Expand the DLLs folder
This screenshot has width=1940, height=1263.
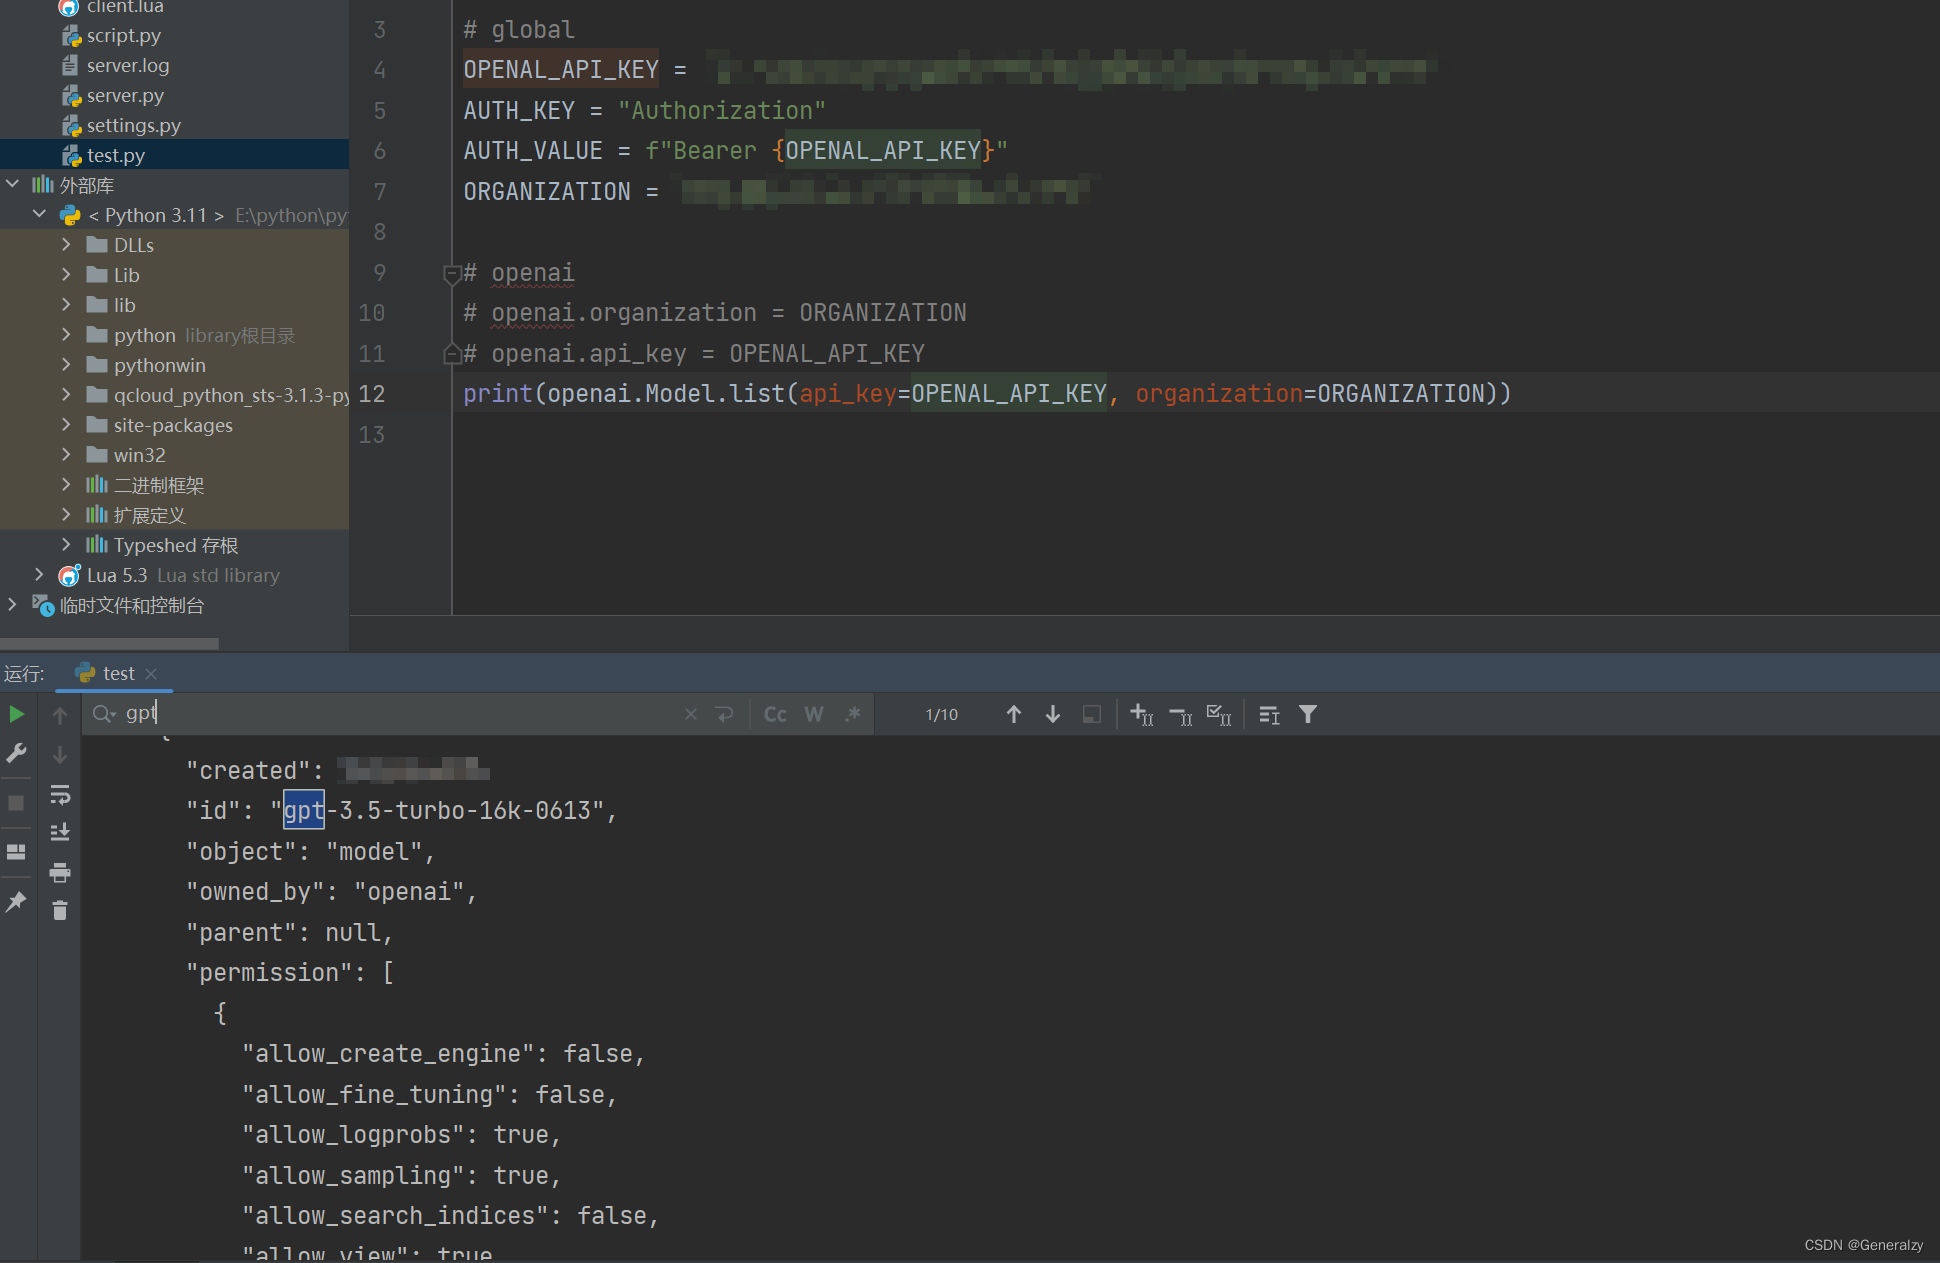click(x=66, y=244)
